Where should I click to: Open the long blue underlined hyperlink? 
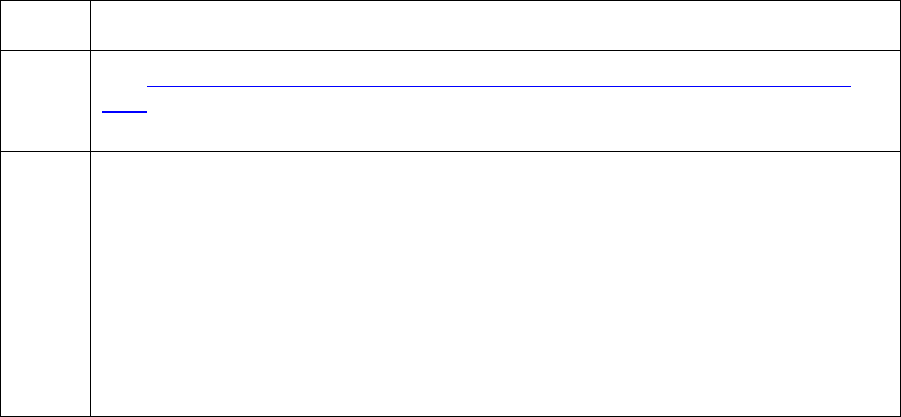pos(500,85)
